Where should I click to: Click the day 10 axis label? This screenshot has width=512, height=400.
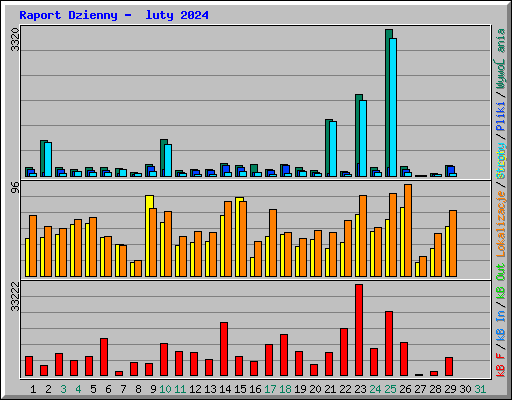pos(165,389)
